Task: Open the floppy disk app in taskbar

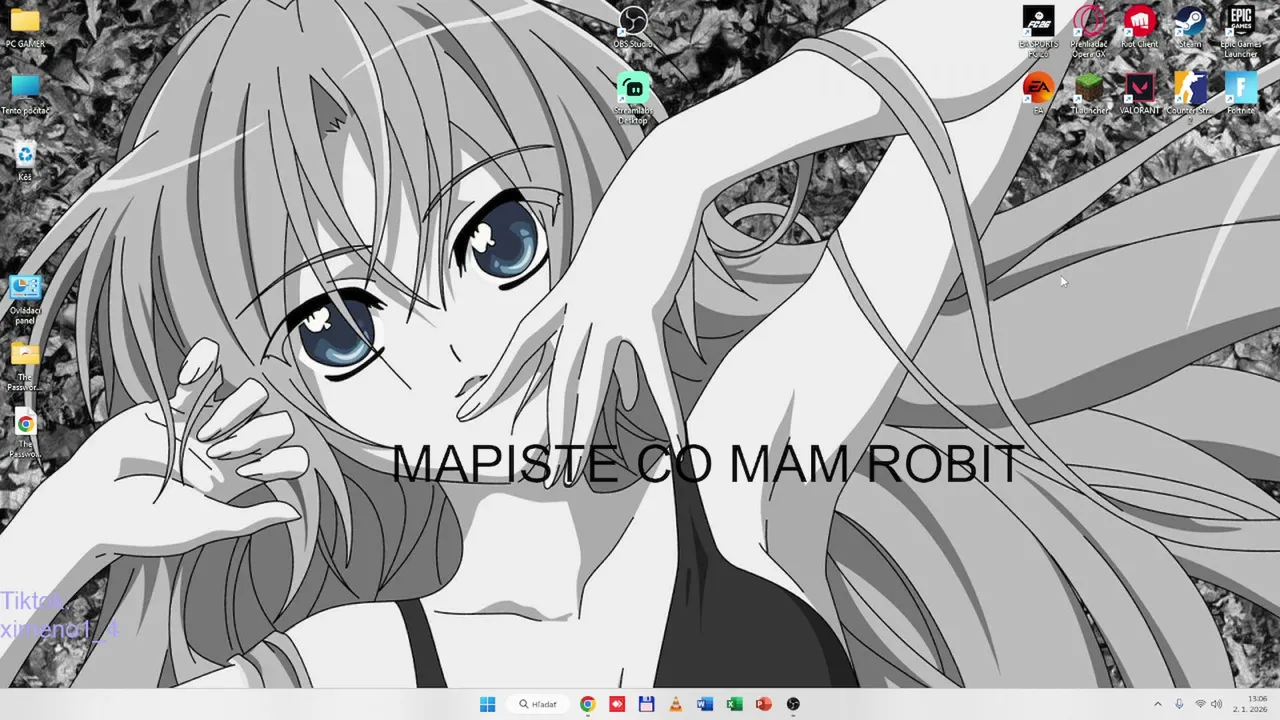Action: tap(646, 704)
